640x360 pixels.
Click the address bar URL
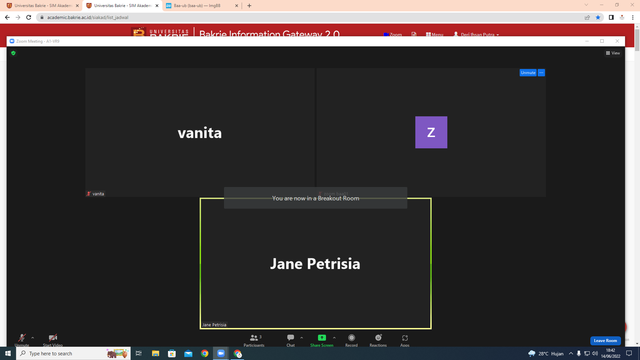click(x=88, y=18)
